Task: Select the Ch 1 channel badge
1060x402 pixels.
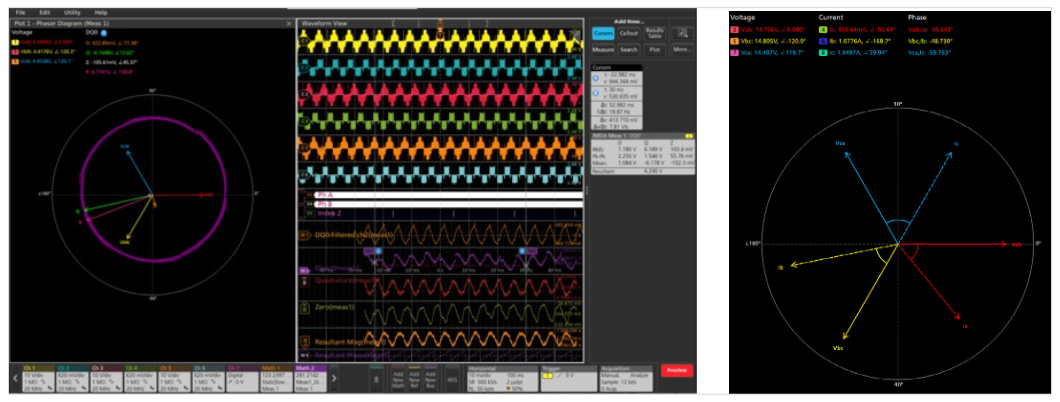Action: [x=37, y=378]
